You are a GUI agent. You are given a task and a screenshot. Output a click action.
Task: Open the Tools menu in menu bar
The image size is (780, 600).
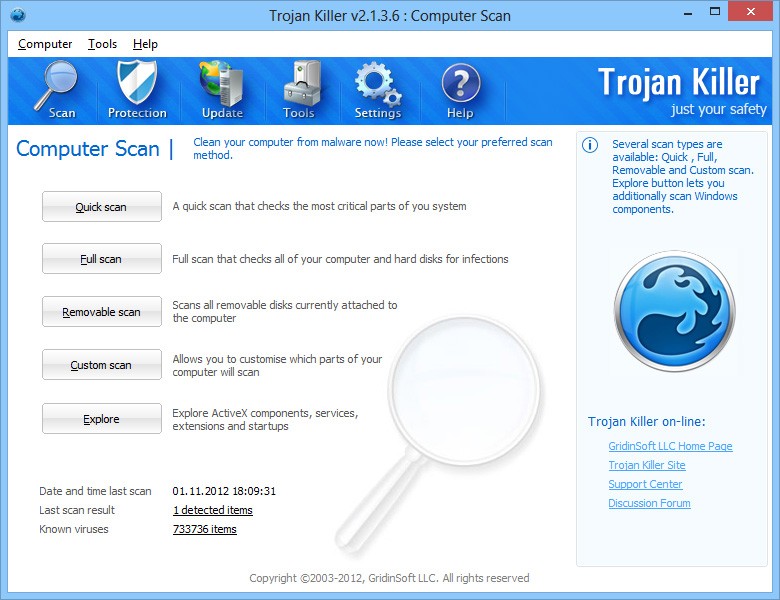pos(102,44)
